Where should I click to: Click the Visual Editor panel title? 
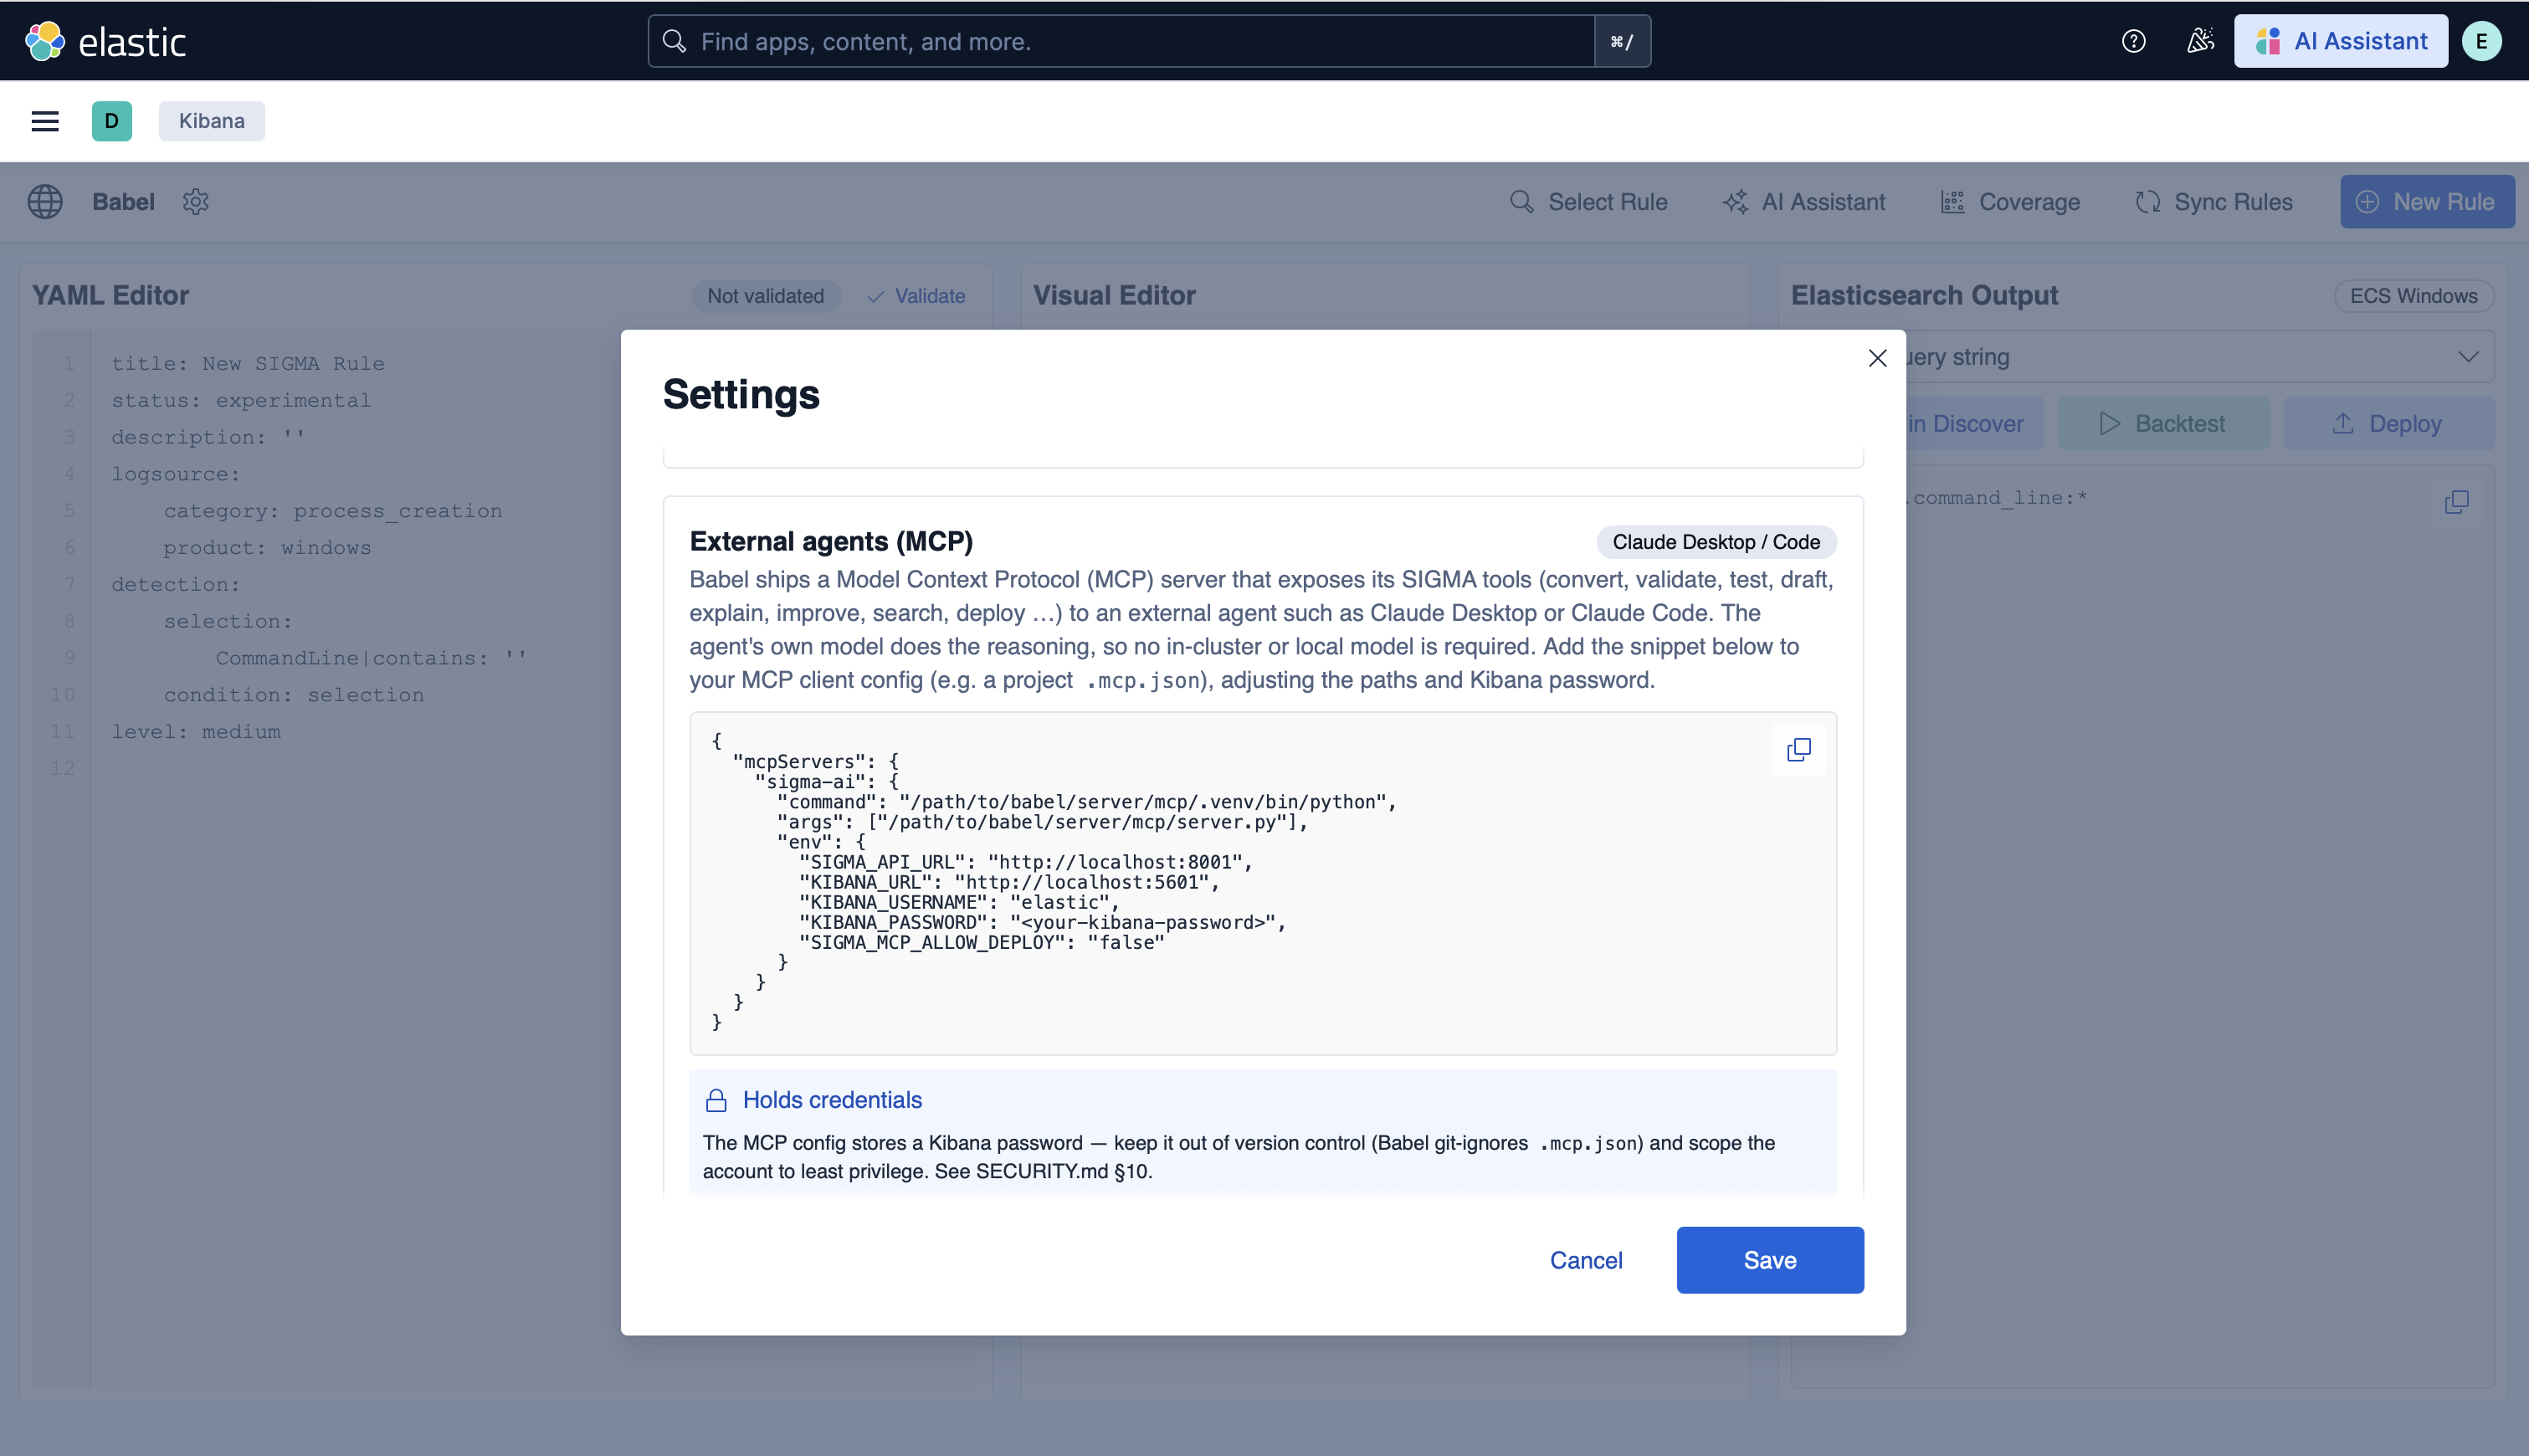1114,296
